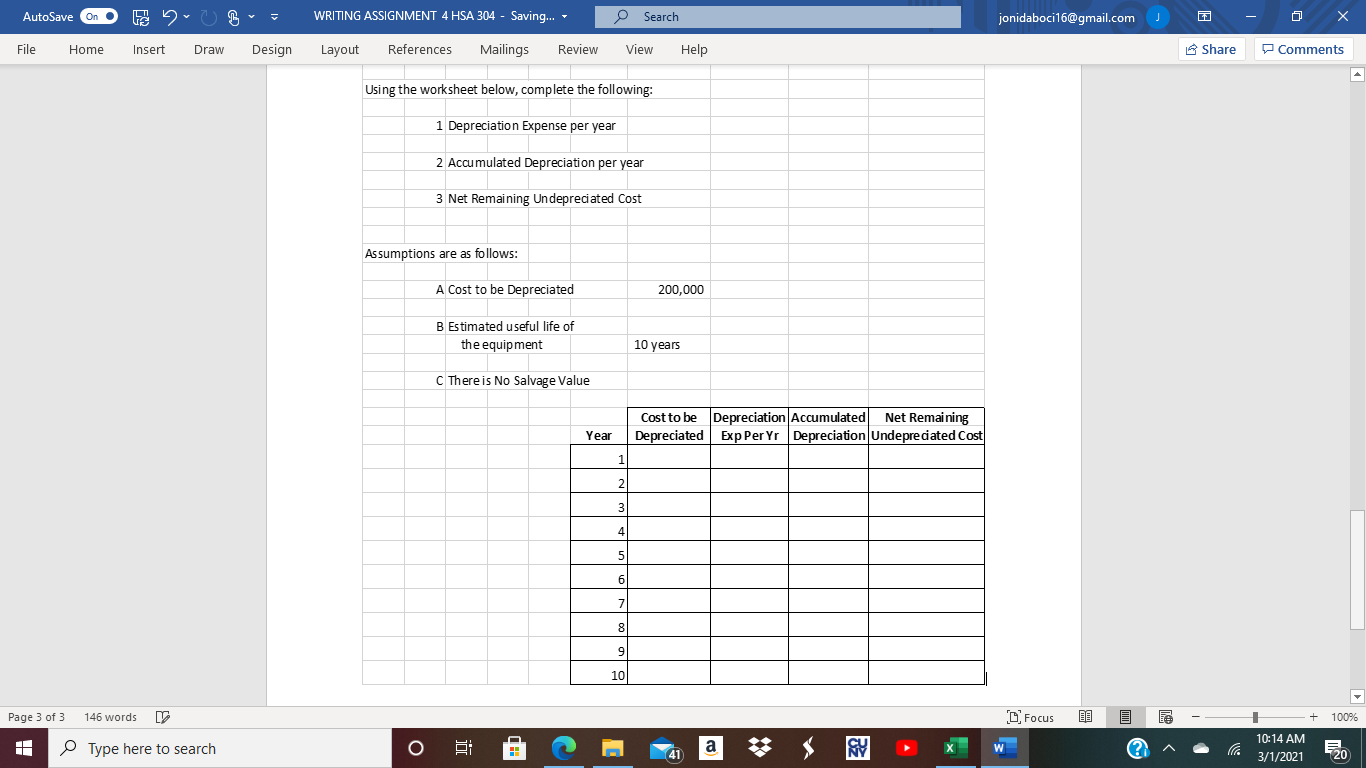Toggle Print Layout view
Image resolution: width=1366 pixels, height=768 pixels.
pos(1125,717)
